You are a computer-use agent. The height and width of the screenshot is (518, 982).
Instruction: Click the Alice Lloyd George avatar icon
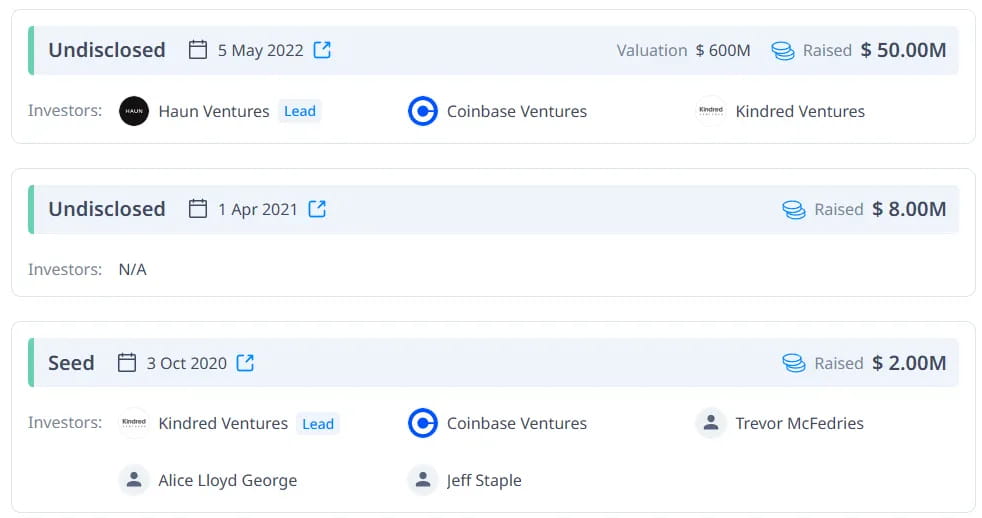(x=134, y=480)
